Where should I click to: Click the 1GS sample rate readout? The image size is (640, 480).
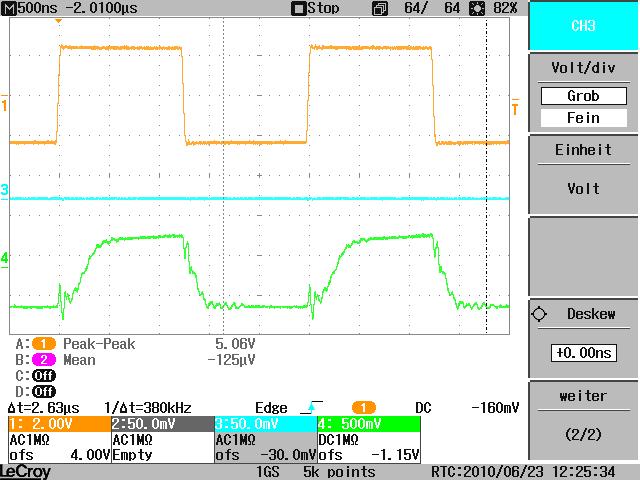click(x=267, y=472)
